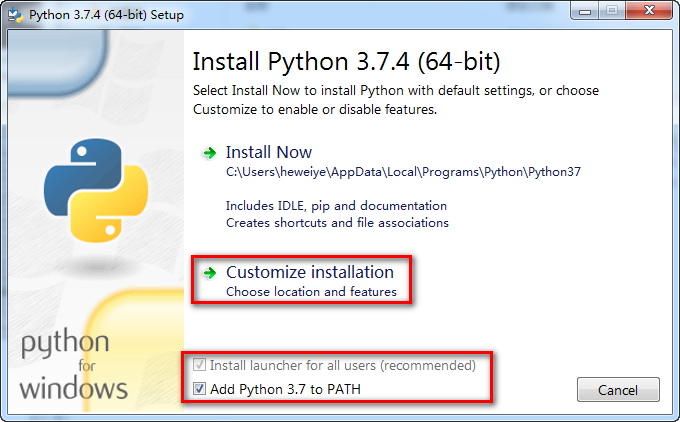Toggle the Install launcher for all users checkbox
The height and width of the screenshot is (422, 680).
[200, 366]
